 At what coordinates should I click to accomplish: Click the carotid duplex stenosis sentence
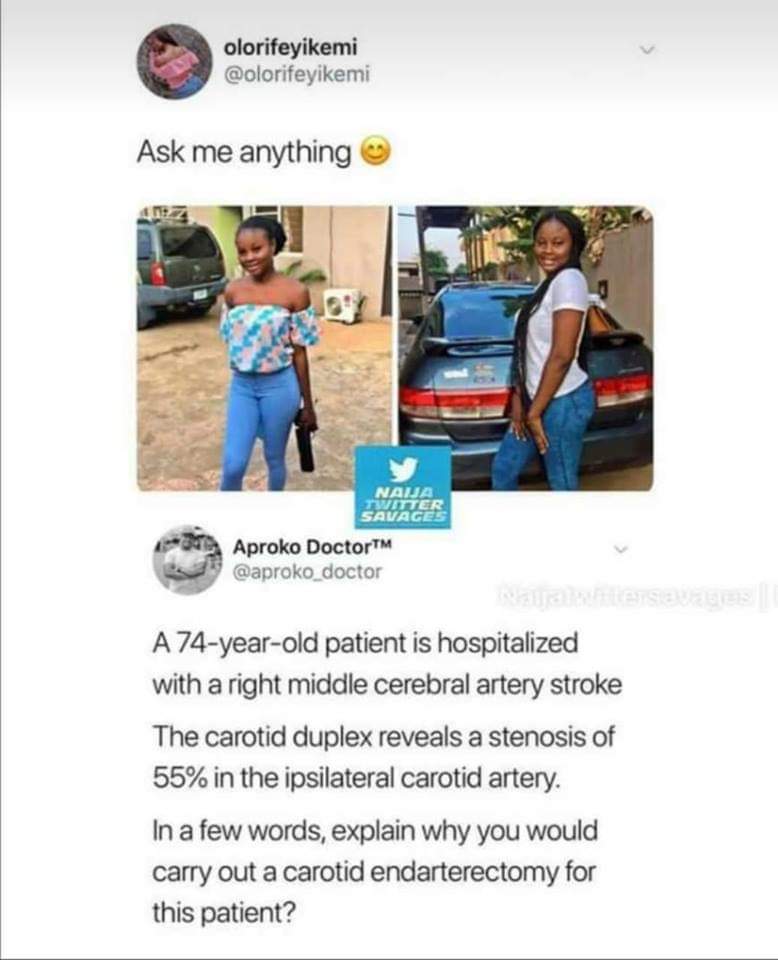click(383, 757)
